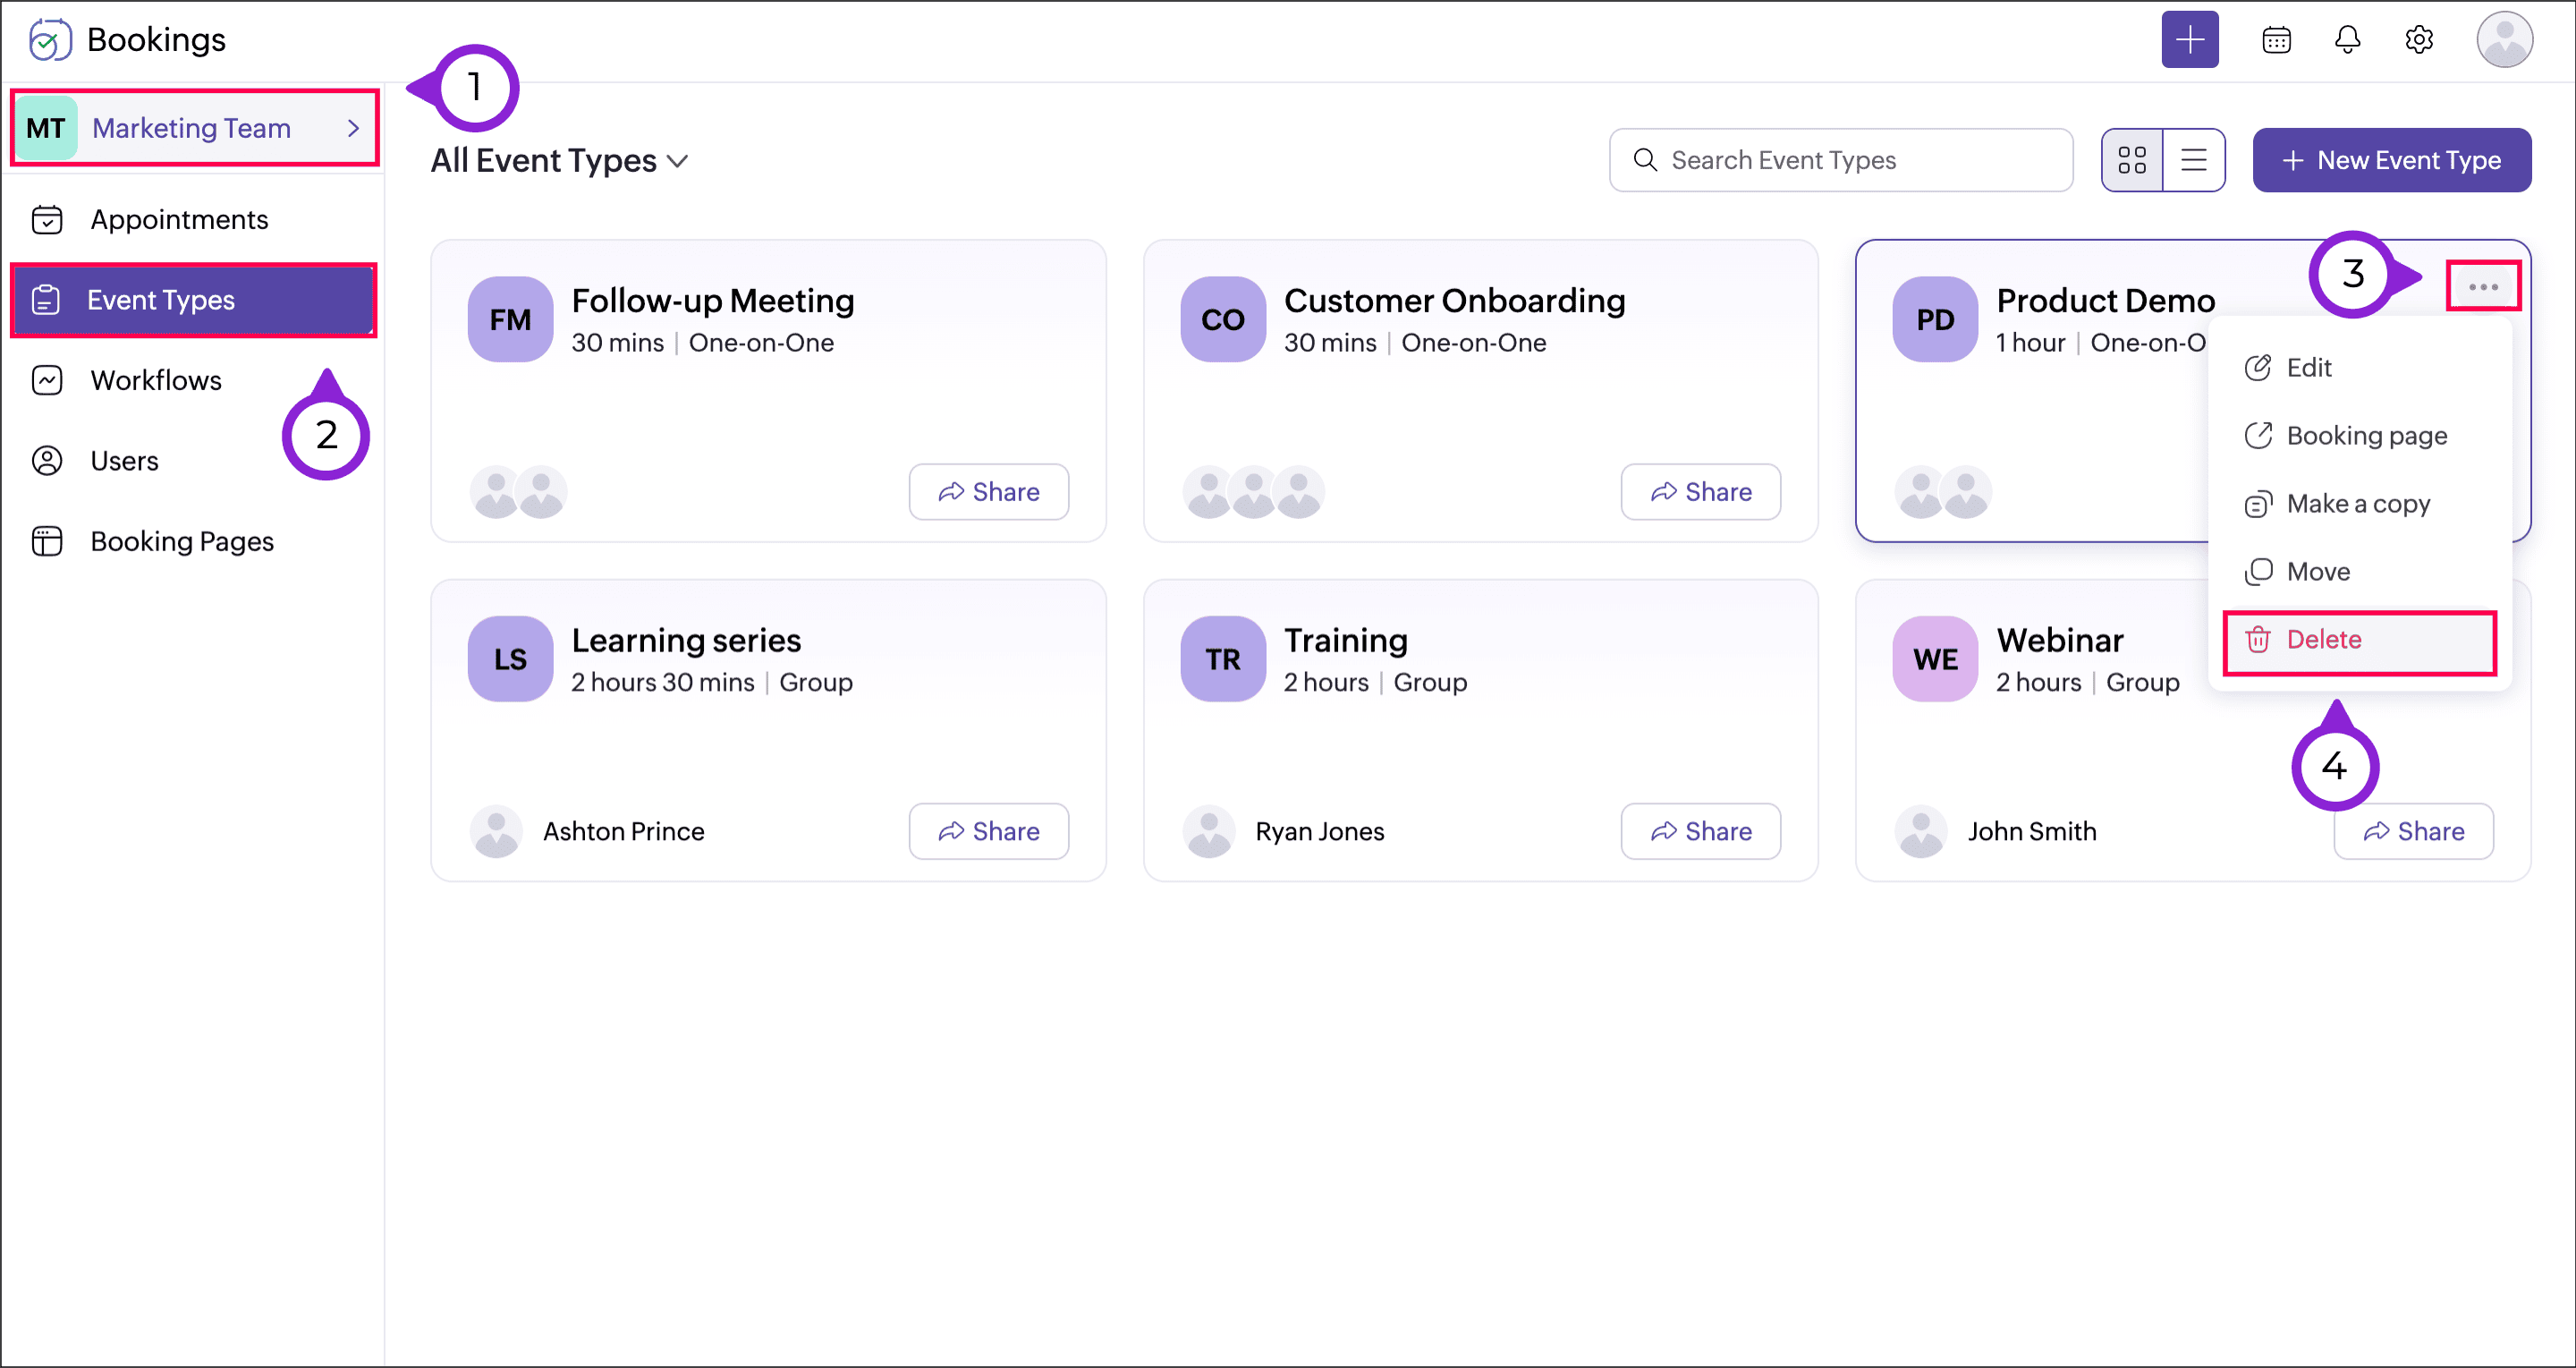Click the user profile avatar
Viewport: 2576px width, 1368px height.
point(2503,40)
